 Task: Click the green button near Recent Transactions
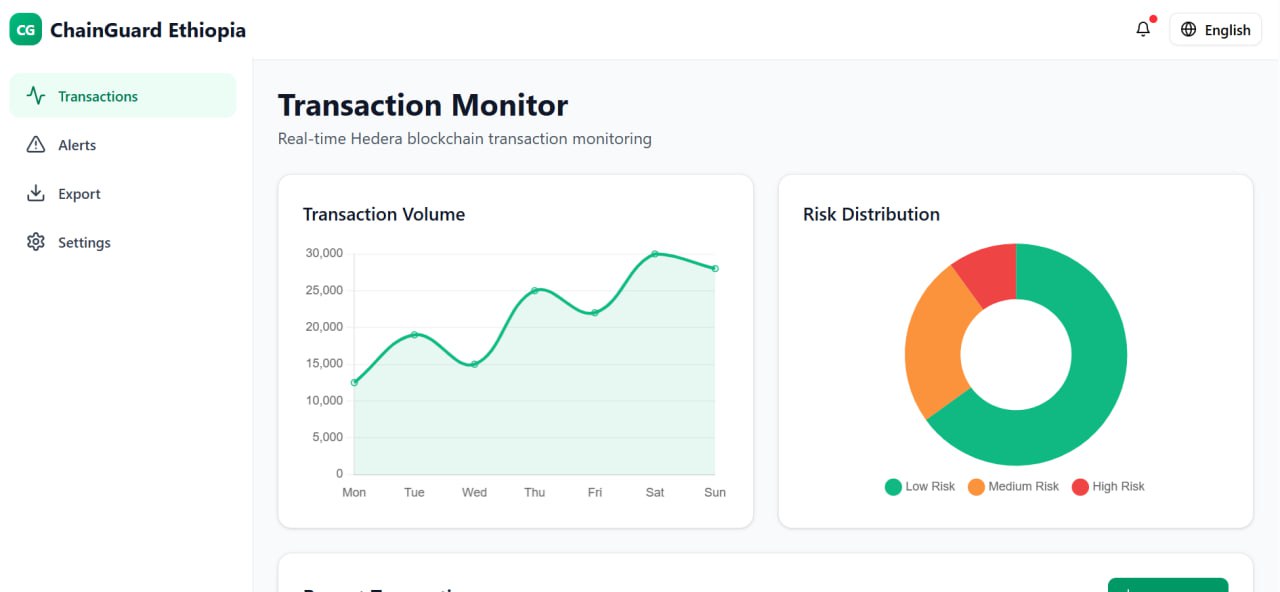click(x=1167, y=585)
